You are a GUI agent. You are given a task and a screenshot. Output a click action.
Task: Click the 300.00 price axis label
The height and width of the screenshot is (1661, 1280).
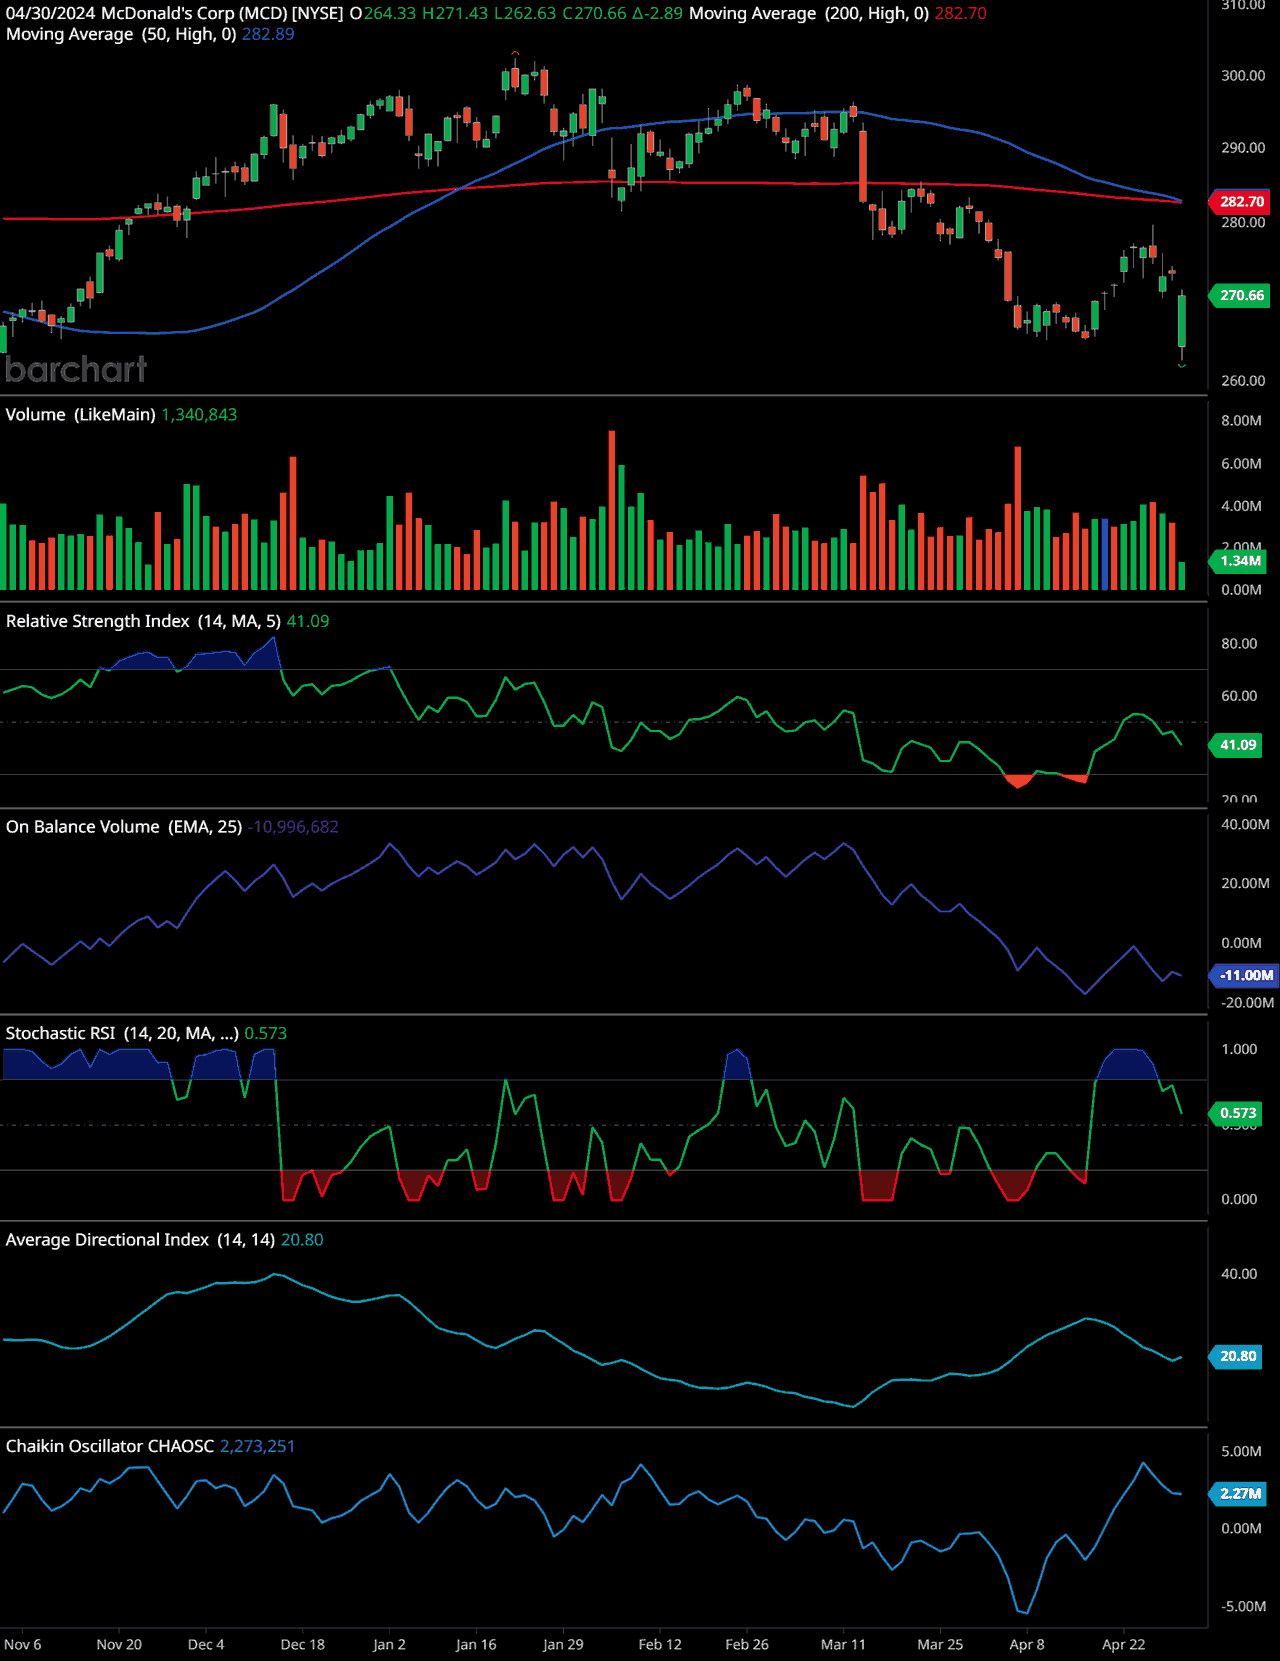pyautogui.click(x=1243, y=75)
